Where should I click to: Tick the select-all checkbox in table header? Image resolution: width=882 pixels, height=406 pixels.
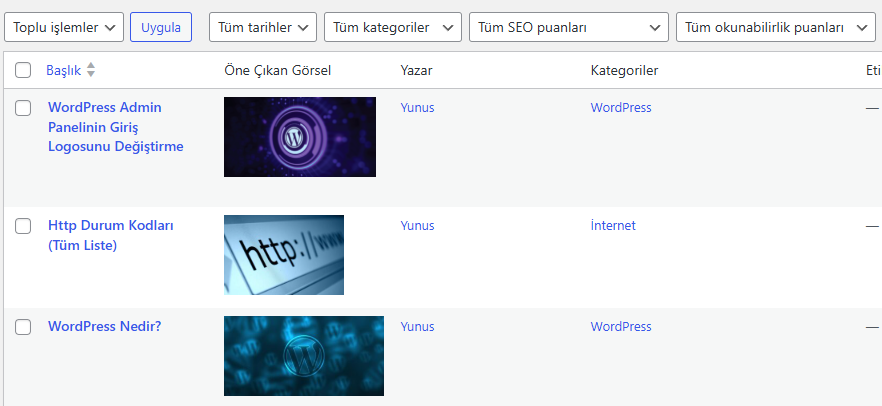click(x=23, y=70)
